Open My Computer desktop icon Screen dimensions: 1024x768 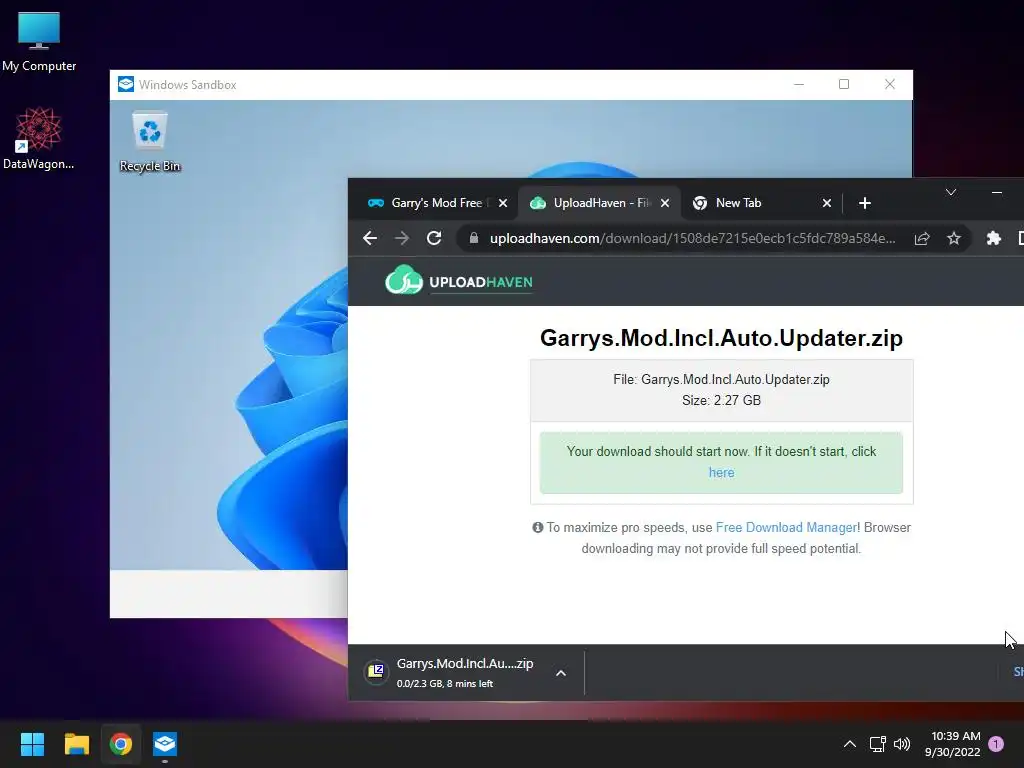tap(39, 41)
